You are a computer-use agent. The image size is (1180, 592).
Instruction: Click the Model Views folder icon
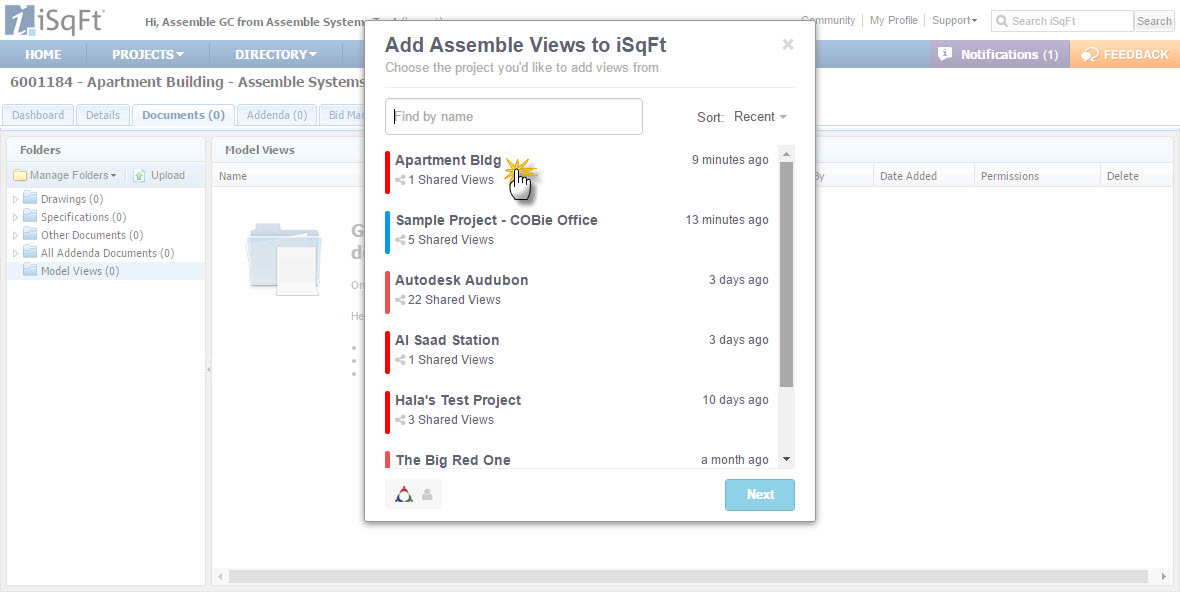pos(30,271)
